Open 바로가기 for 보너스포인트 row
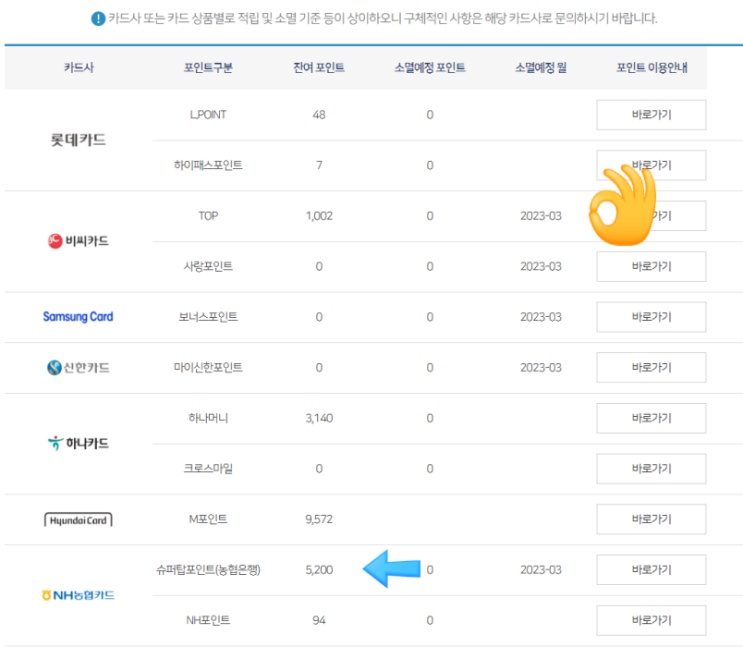The width and height of the screenshot is (743, 647). (651, 317)
